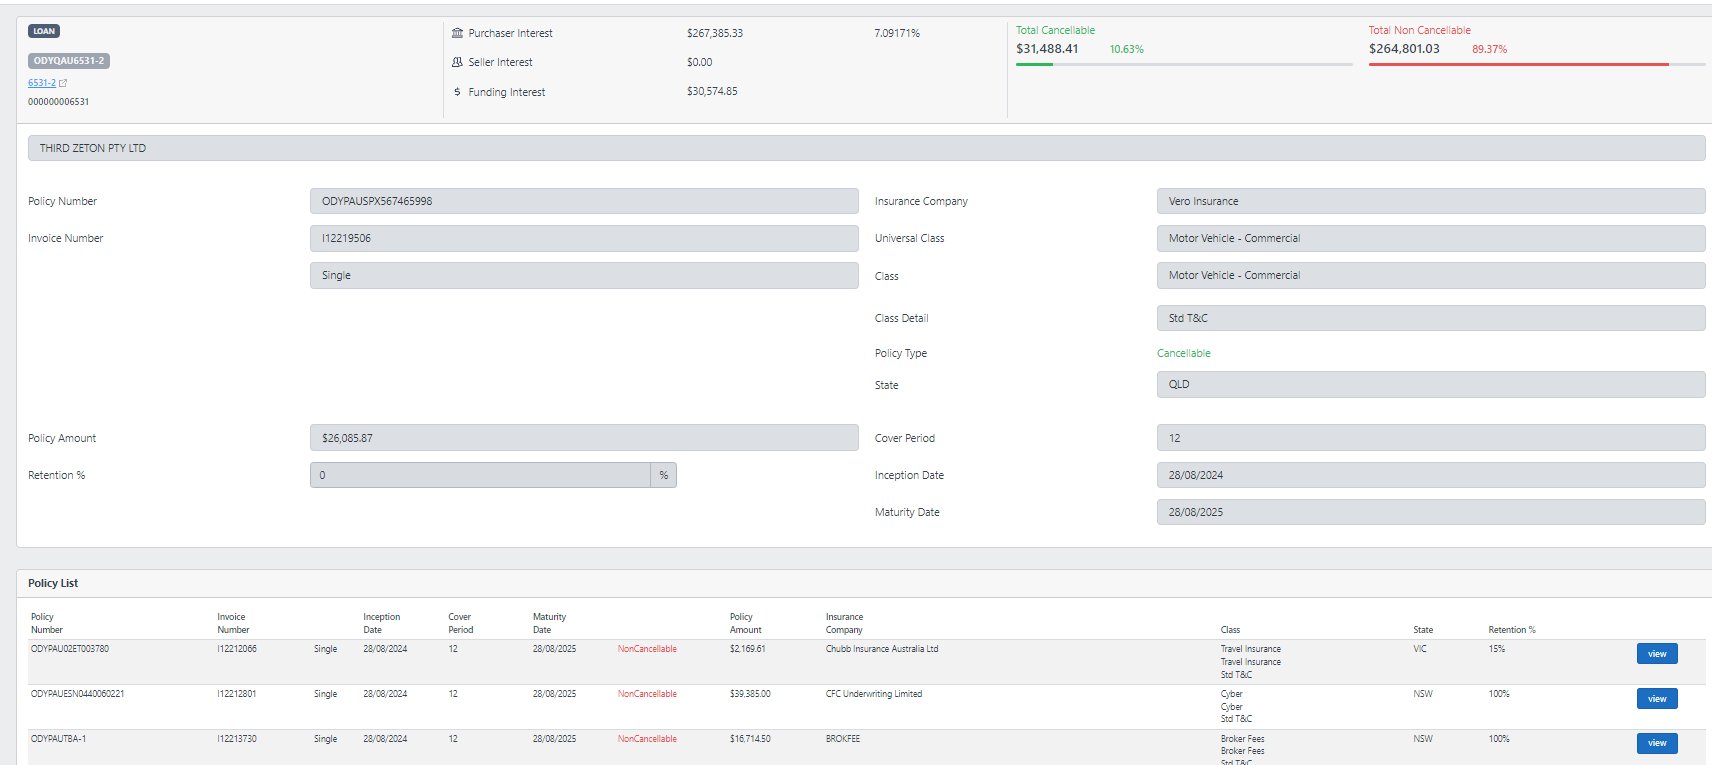Click the Funding Interest dollar icon
This screenshot has height=765, width=1712.
457,92
